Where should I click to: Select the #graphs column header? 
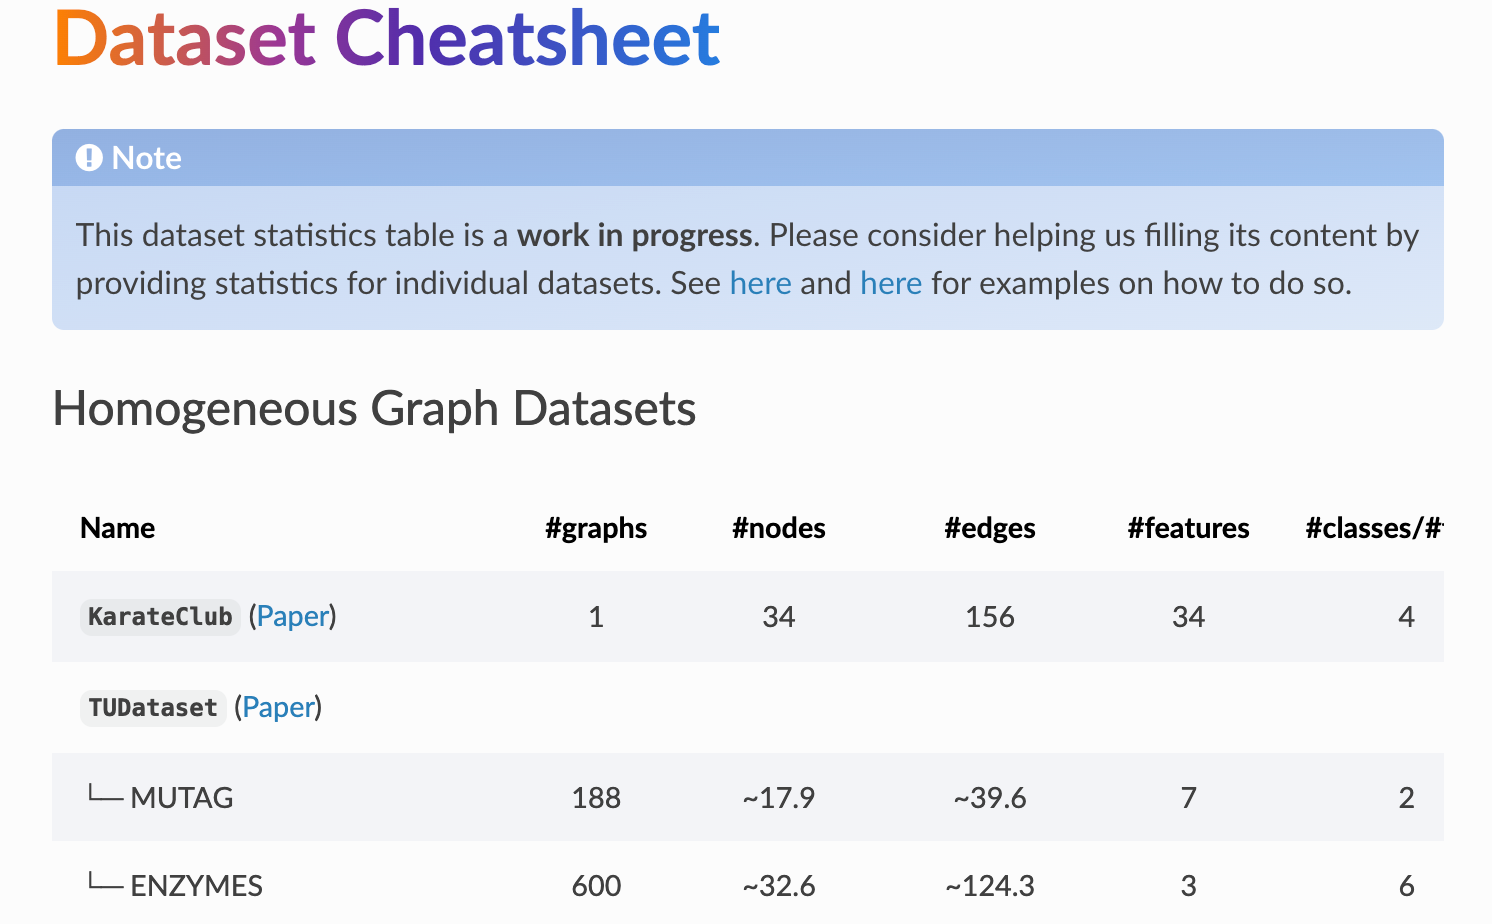pyautogui.click(x=596, y=528)
